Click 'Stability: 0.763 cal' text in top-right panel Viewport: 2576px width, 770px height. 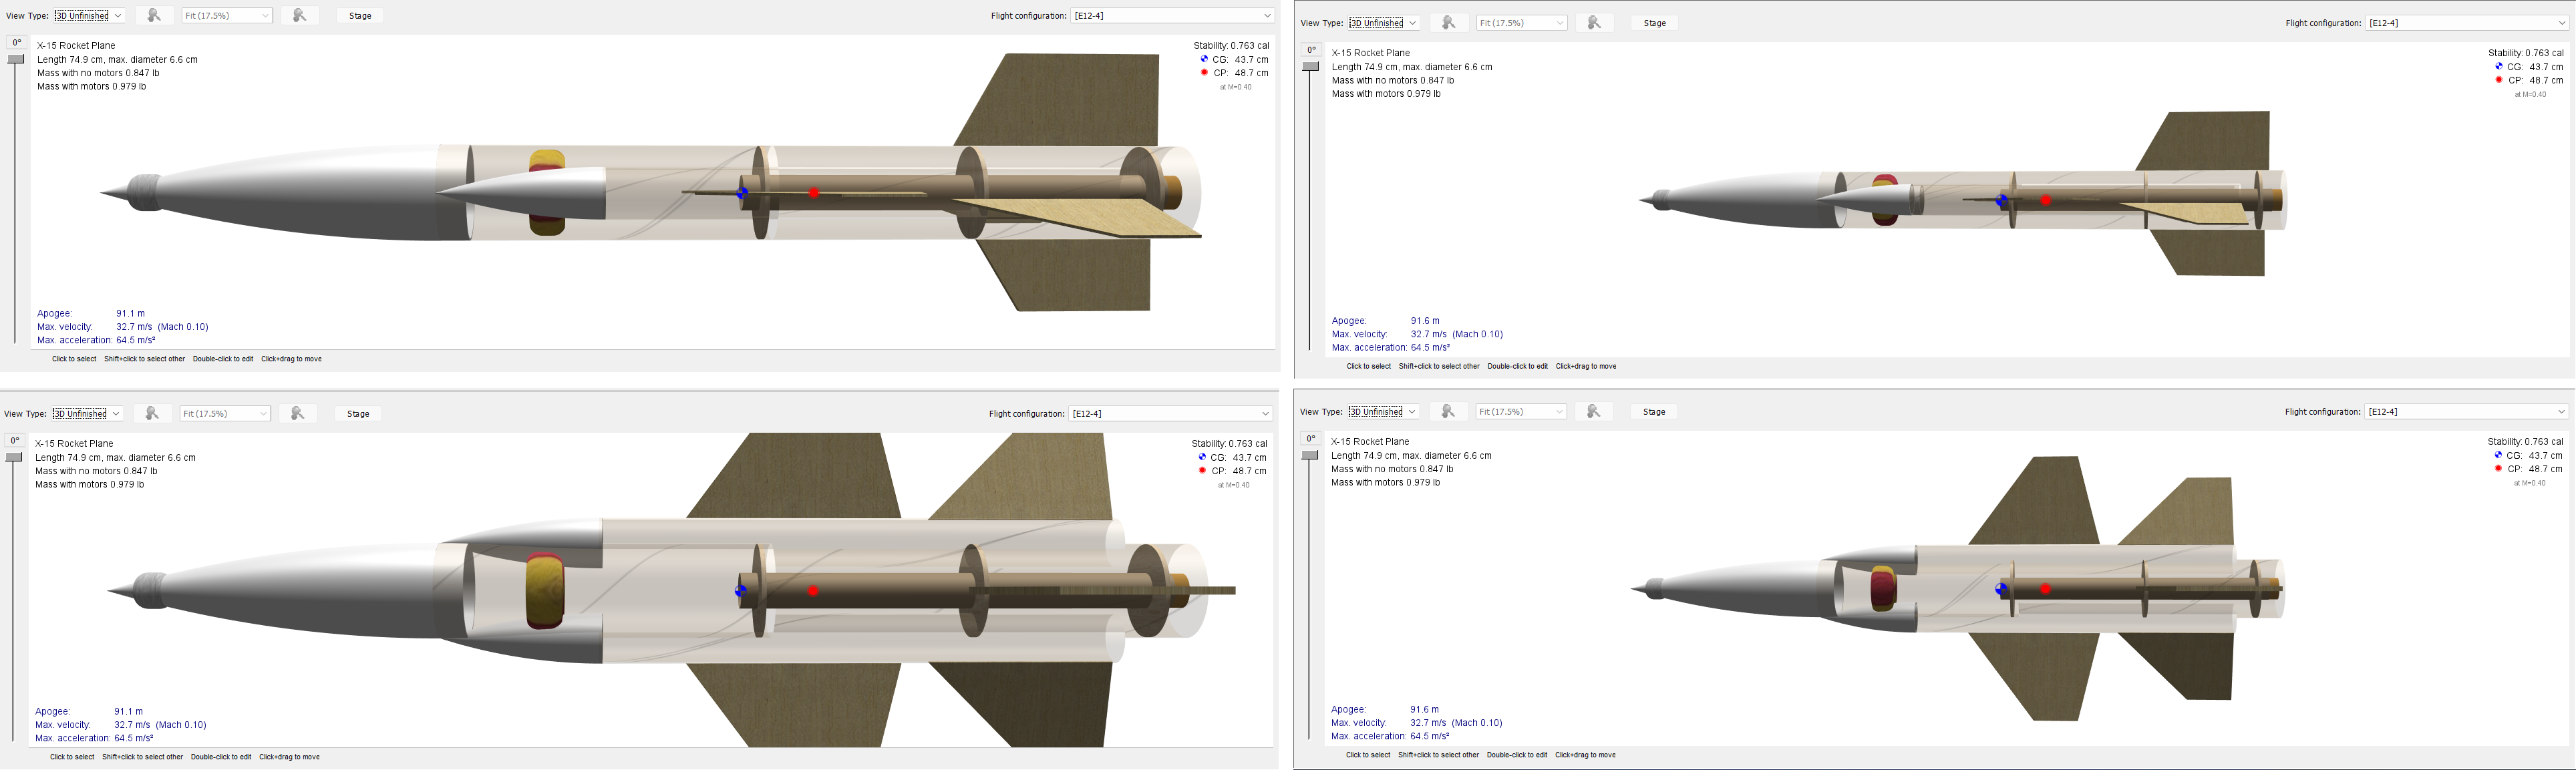(x=2526, y=53)
